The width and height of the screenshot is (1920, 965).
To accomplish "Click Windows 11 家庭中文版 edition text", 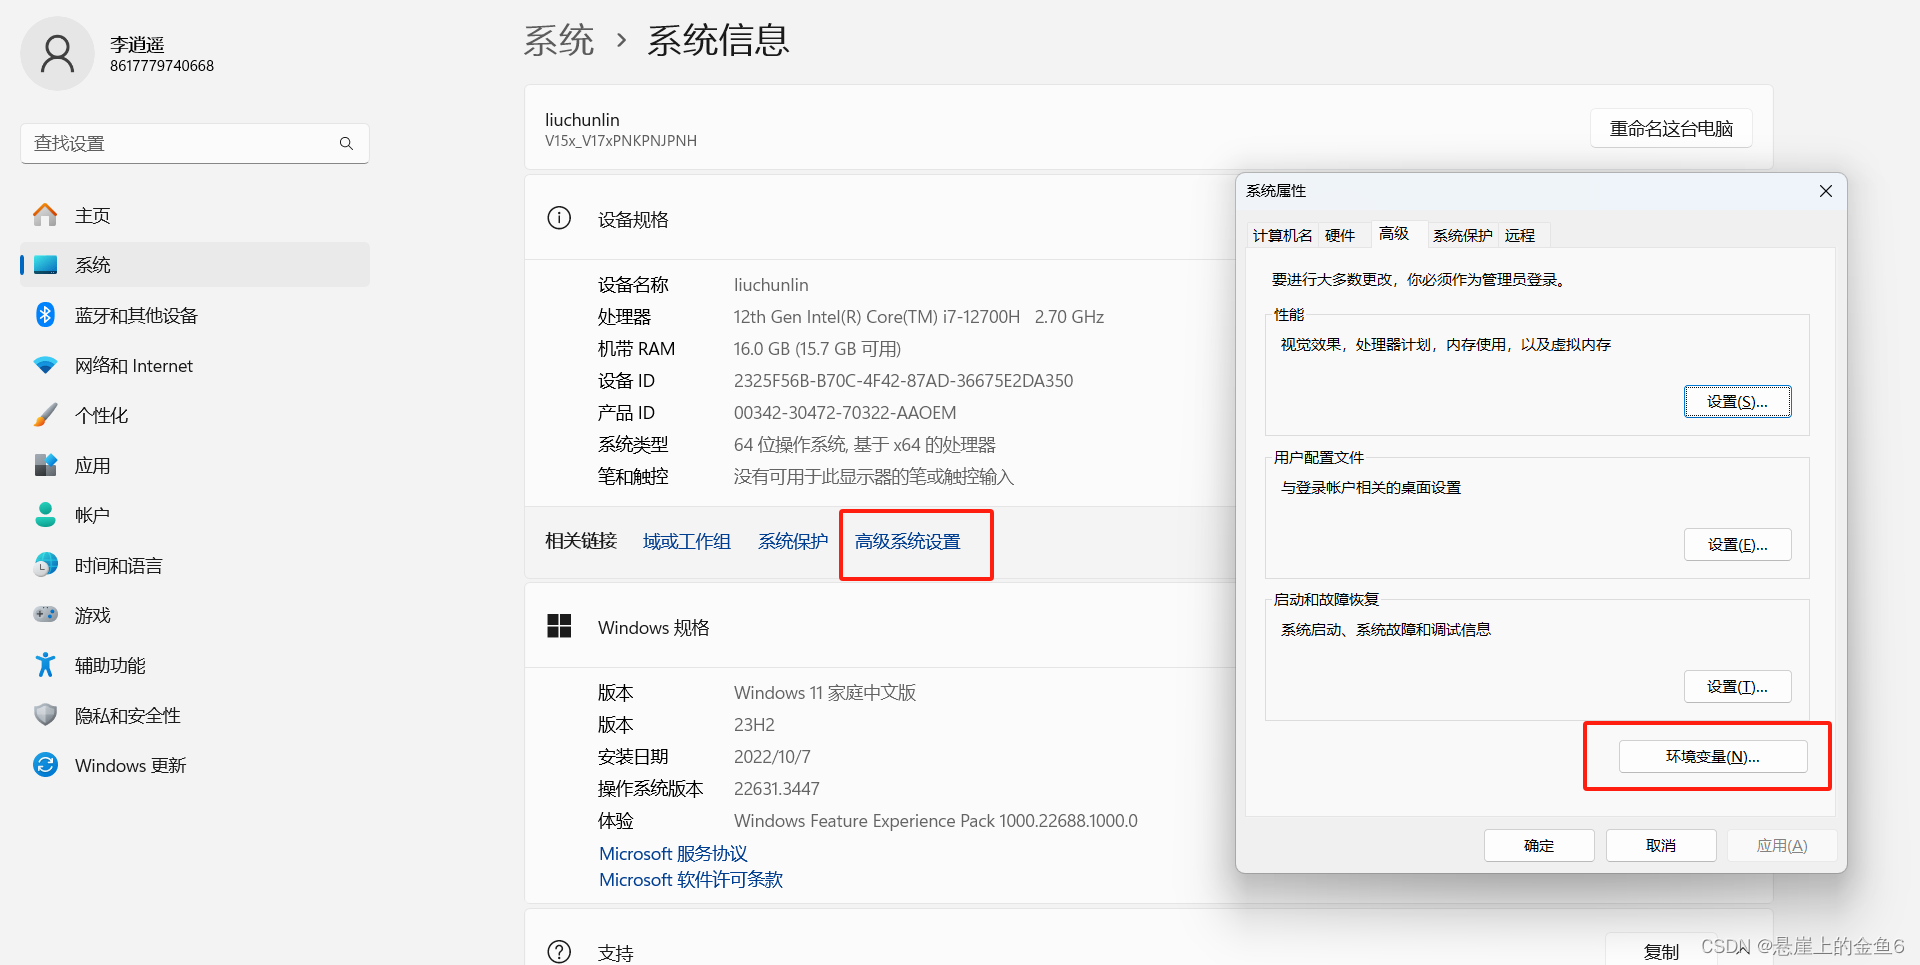I will [x=825, y=693].
